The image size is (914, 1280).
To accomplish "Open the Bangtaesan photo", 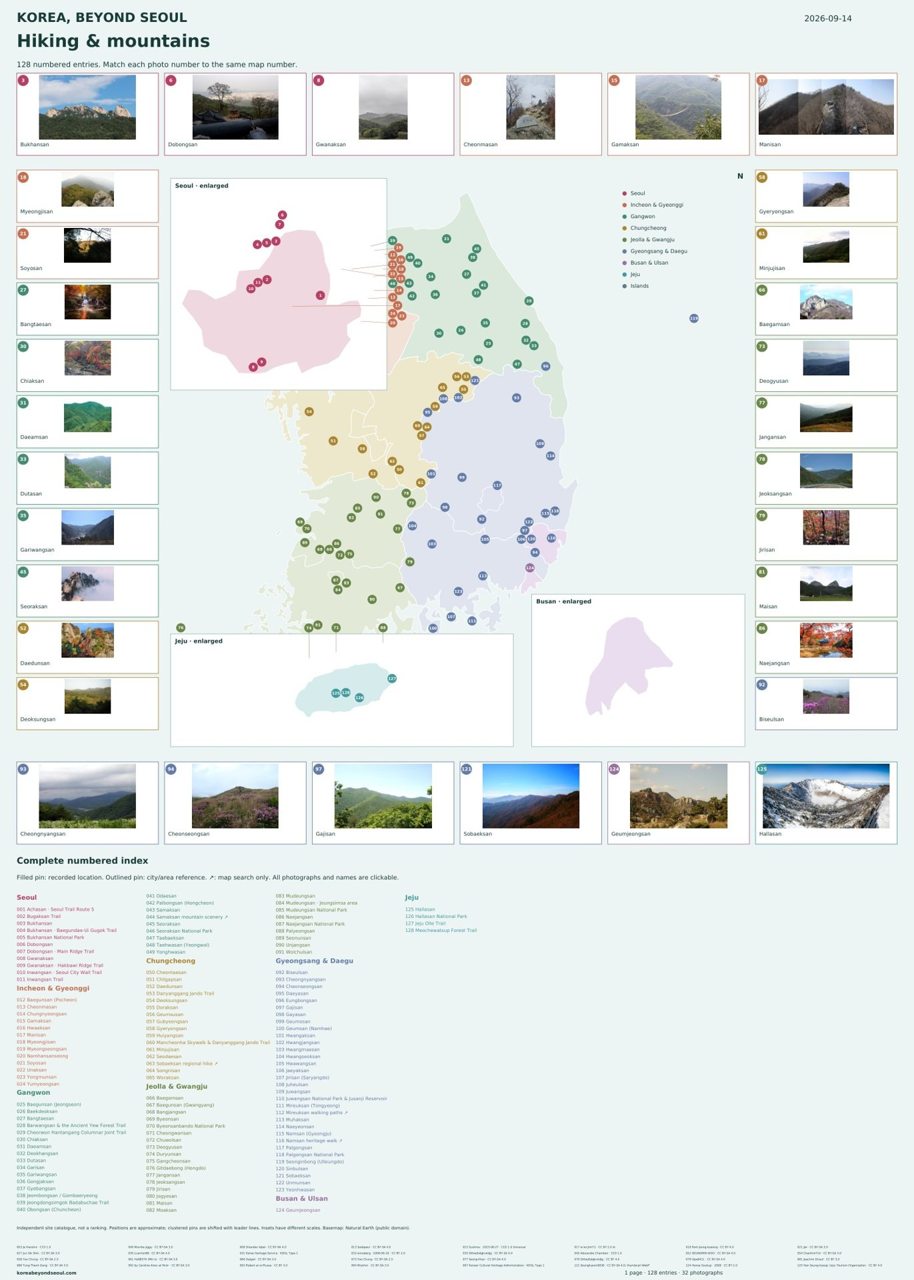I will pyautogui.click(x=87, y=302).
